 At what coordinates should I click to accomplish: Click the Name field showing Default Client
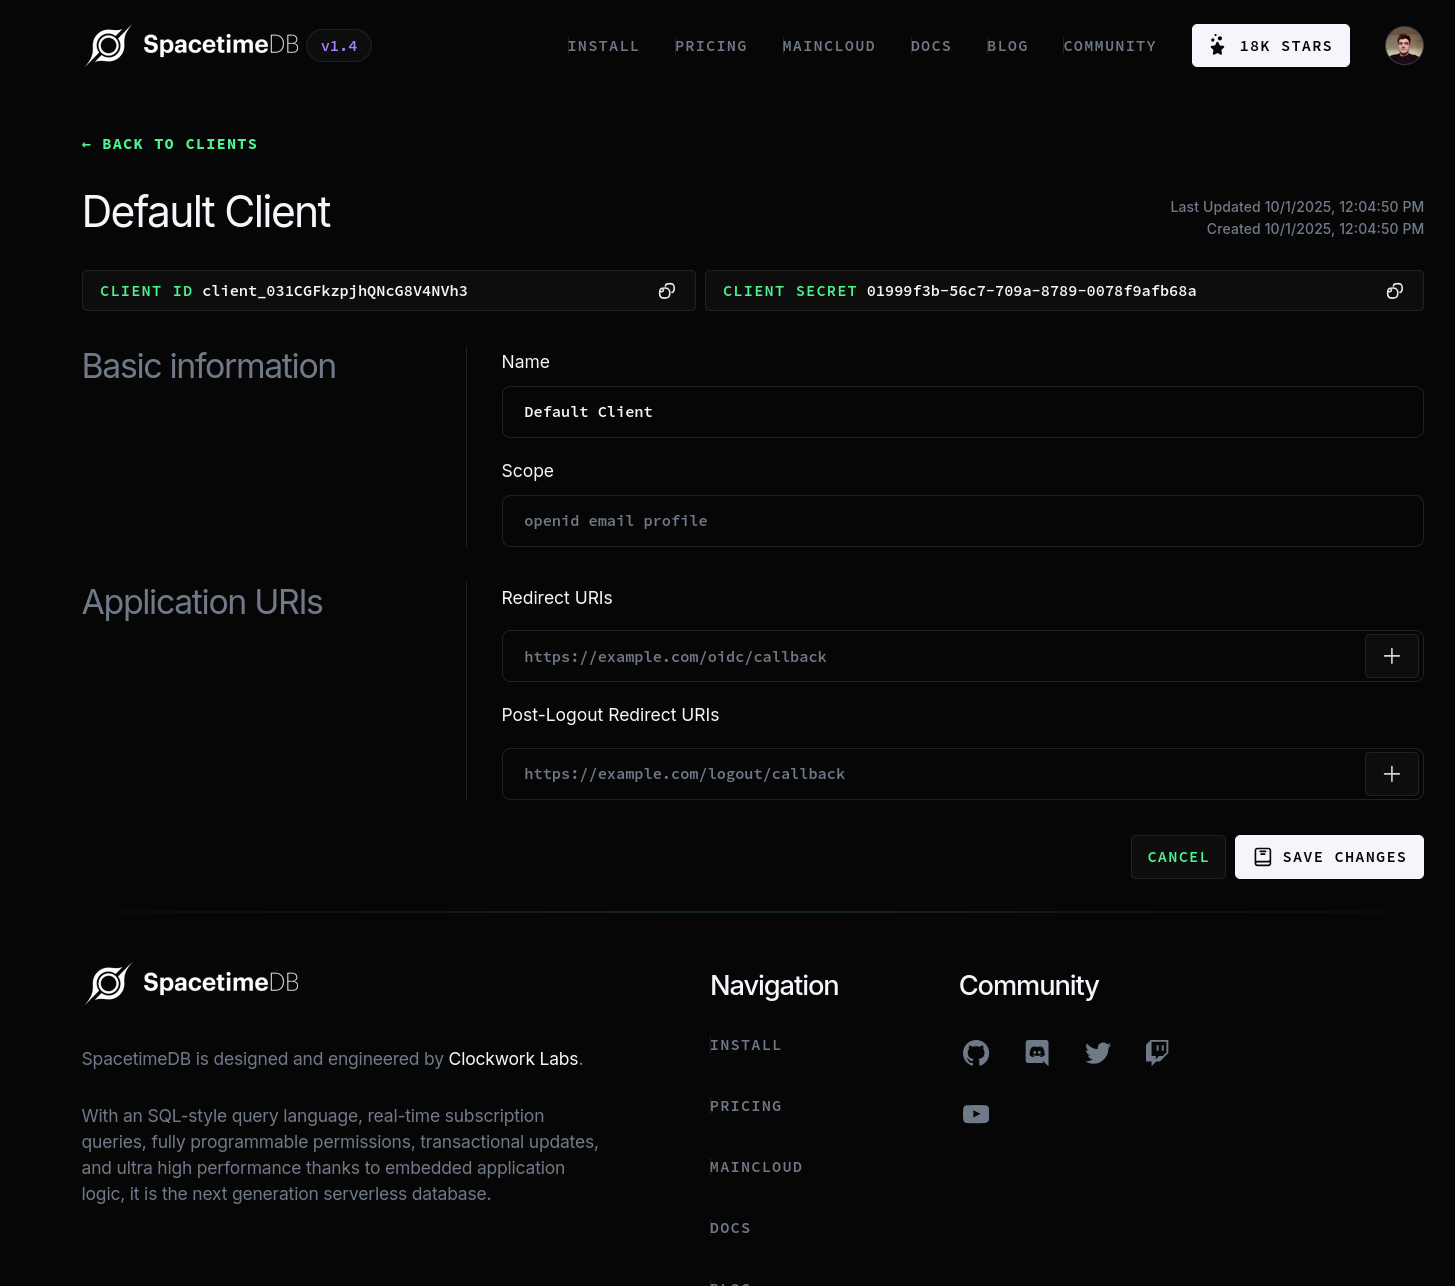962,411
